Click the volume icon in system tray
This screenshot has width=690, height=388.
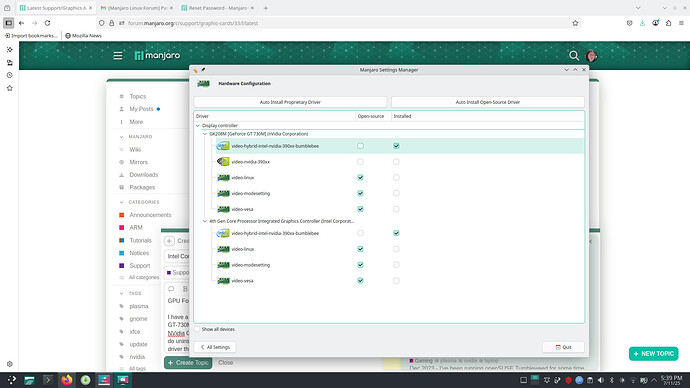pyautogui.click(x=601, y=380)
